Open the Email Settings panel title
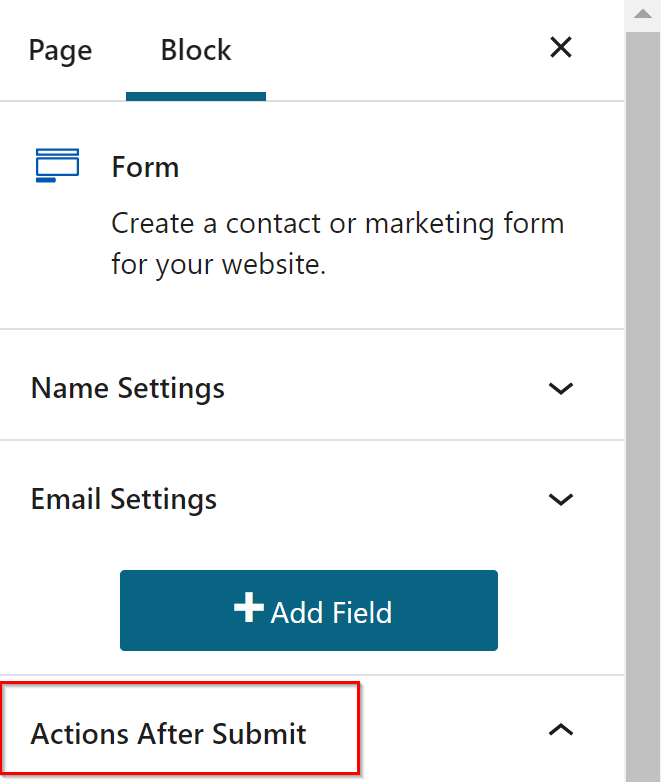661x782 pixels. coord(124,498)
